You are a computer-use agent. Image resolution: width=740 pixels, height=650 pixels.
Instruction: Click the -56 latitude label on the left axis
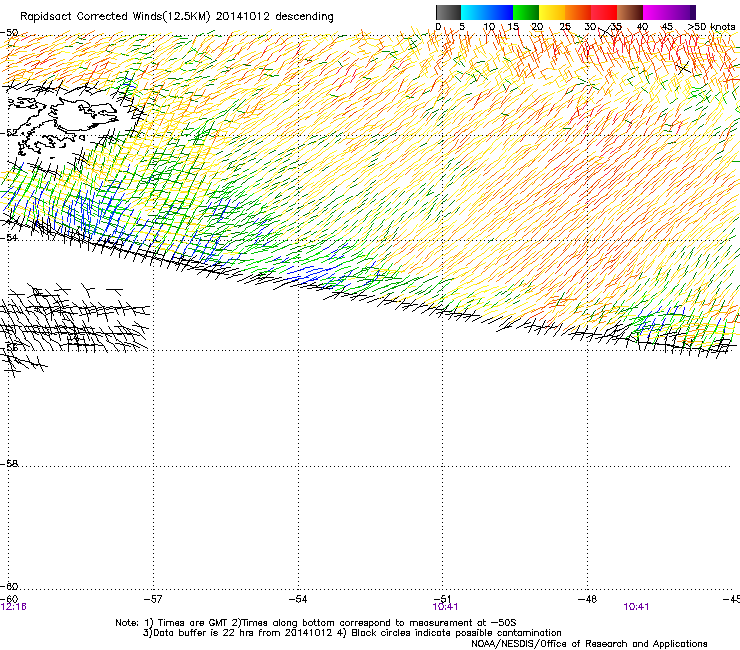pos(9,347)
